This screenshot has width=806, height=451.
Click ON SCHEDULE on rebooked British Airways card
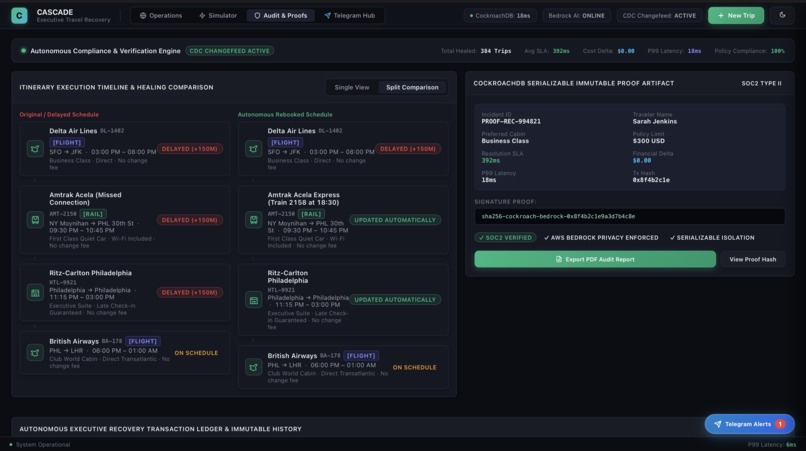pyautogui.click(x=414, y=367)
